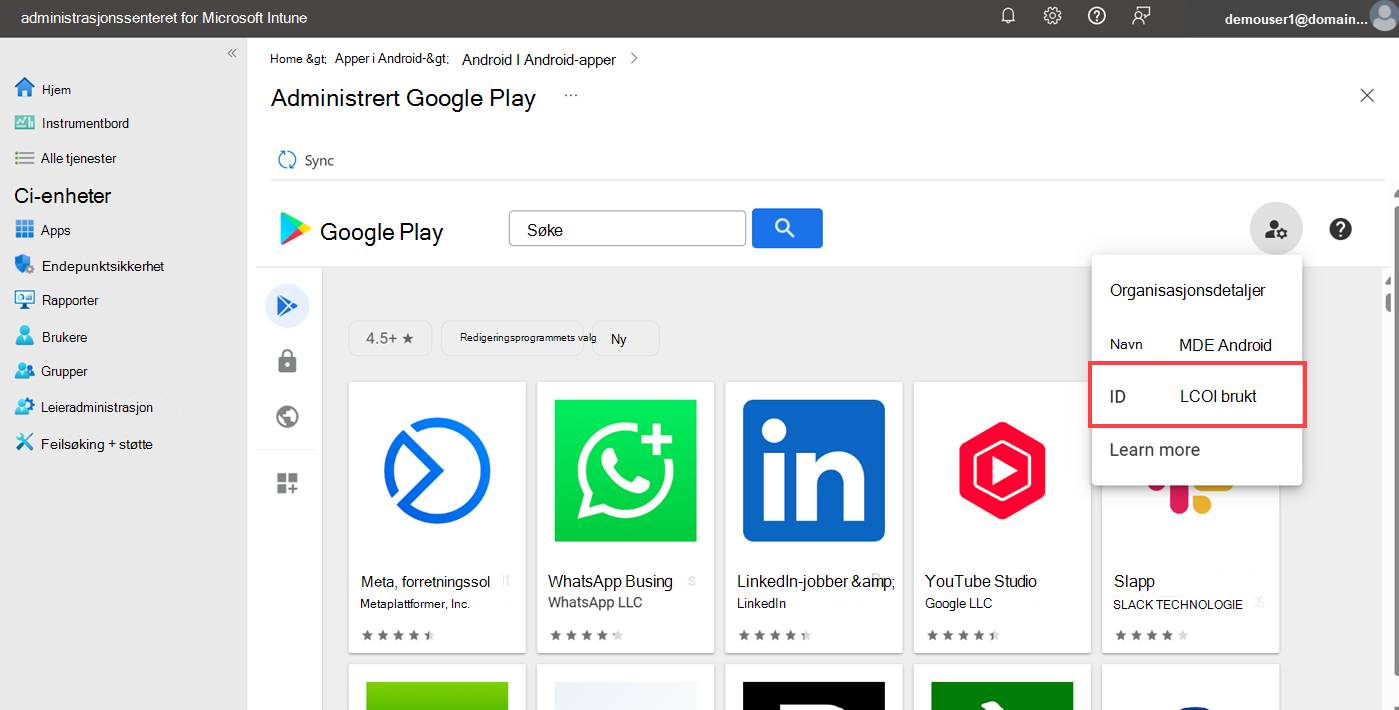Click the MDE Android name value
Viewport: 1399px width, 710px height.
point(1225,345)
